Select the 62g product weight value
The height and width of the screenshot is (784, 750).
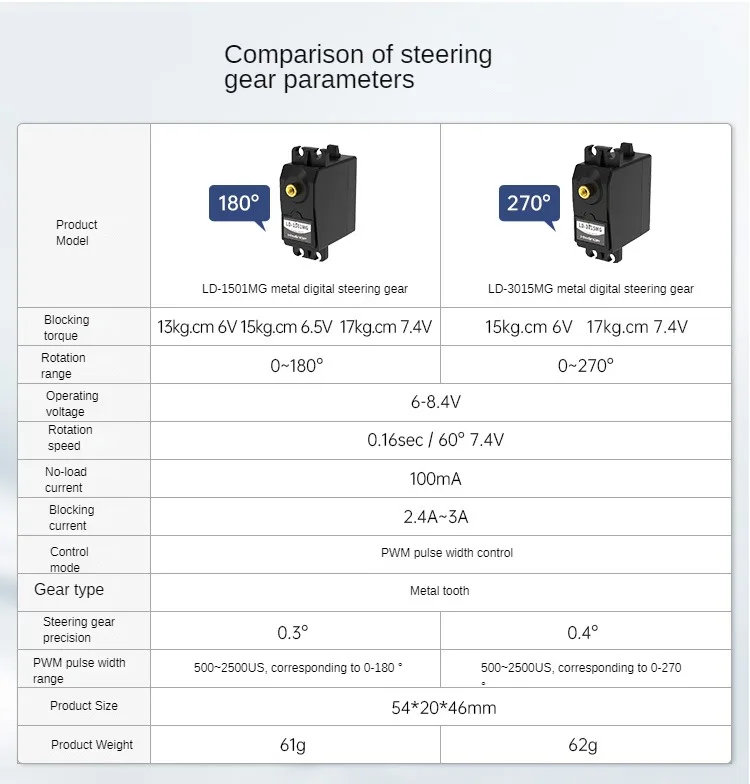[584, 745]
